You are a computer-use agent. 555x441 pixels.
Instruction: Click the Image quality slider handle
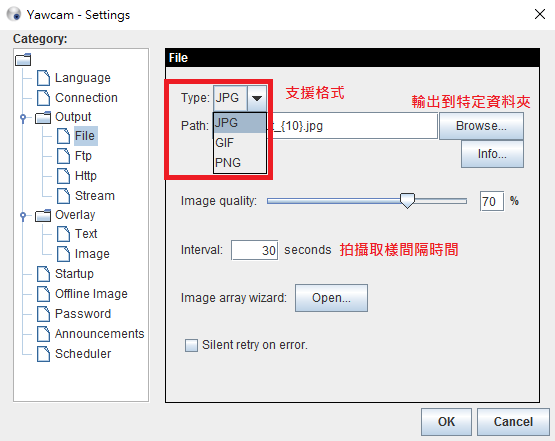(x=407, y=201)
